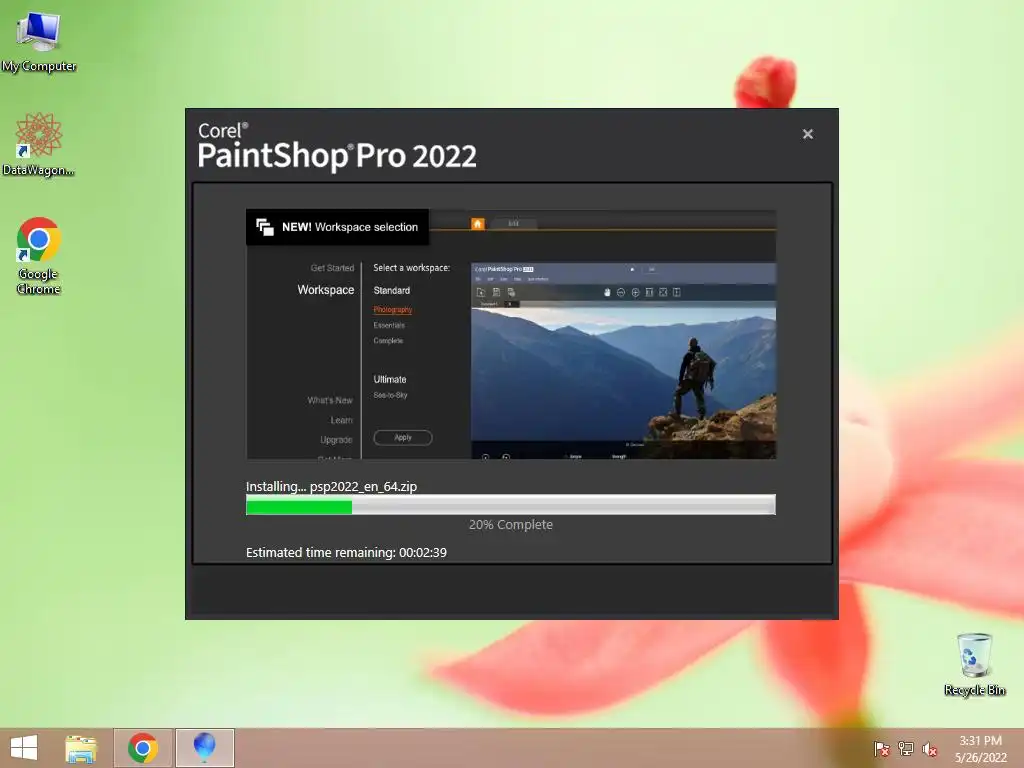Select Sea-to-Sky under Ultimate
The image size is (1024, 768).
click(391, 395)
